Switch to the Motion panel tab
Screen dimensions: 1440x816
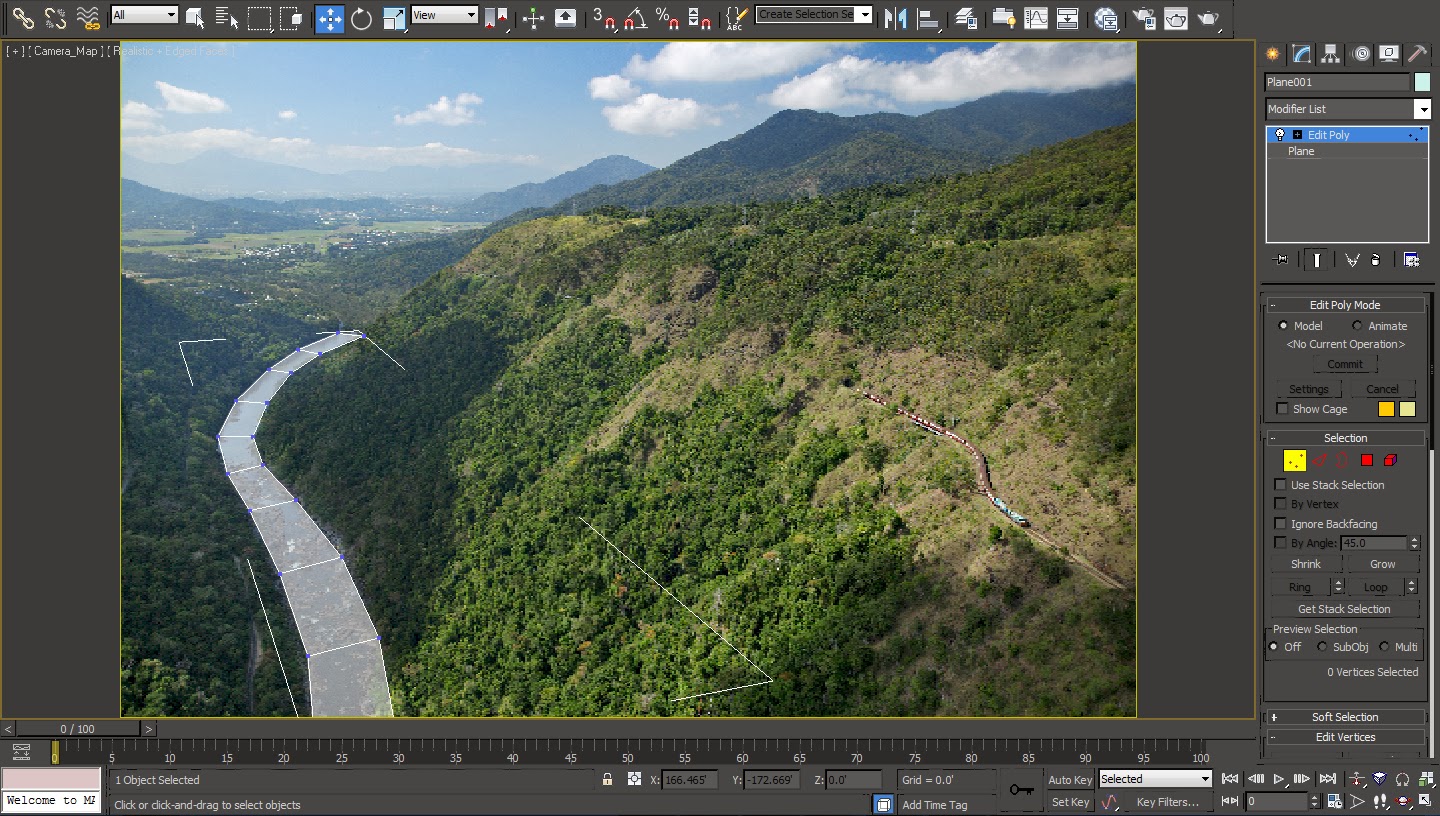point(1360,54)
